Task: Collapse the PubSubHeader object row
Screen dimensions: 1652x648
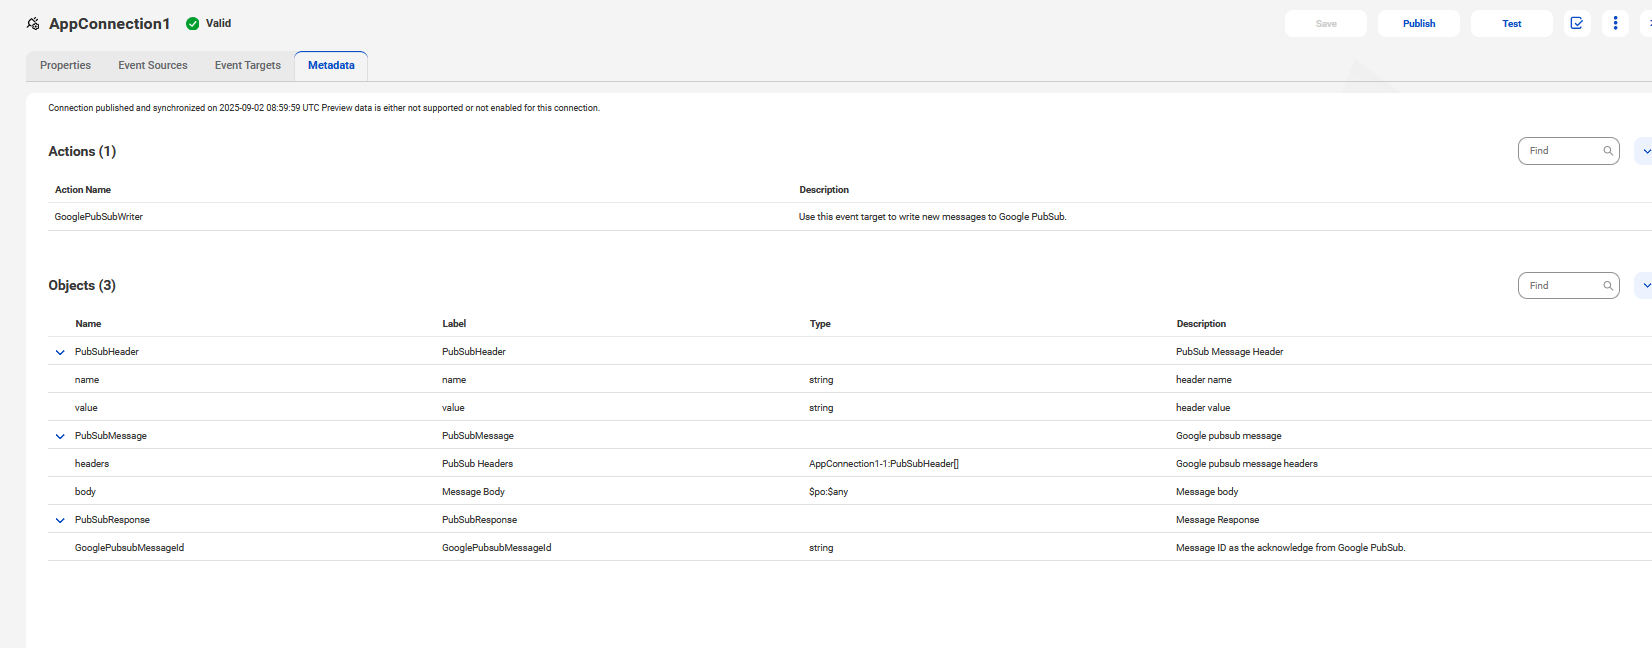Action: (x=60, y=352)
